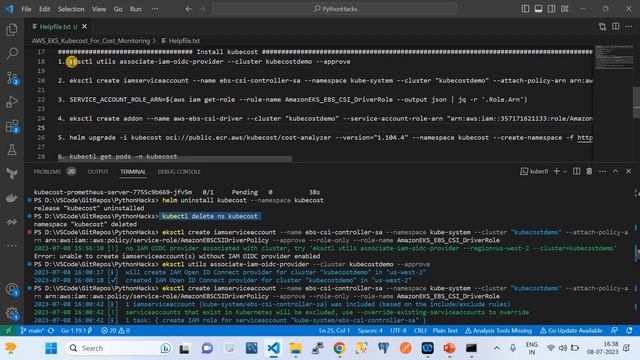Open the Accounts menu icon
Screen dimensions: 640x360
12,289
